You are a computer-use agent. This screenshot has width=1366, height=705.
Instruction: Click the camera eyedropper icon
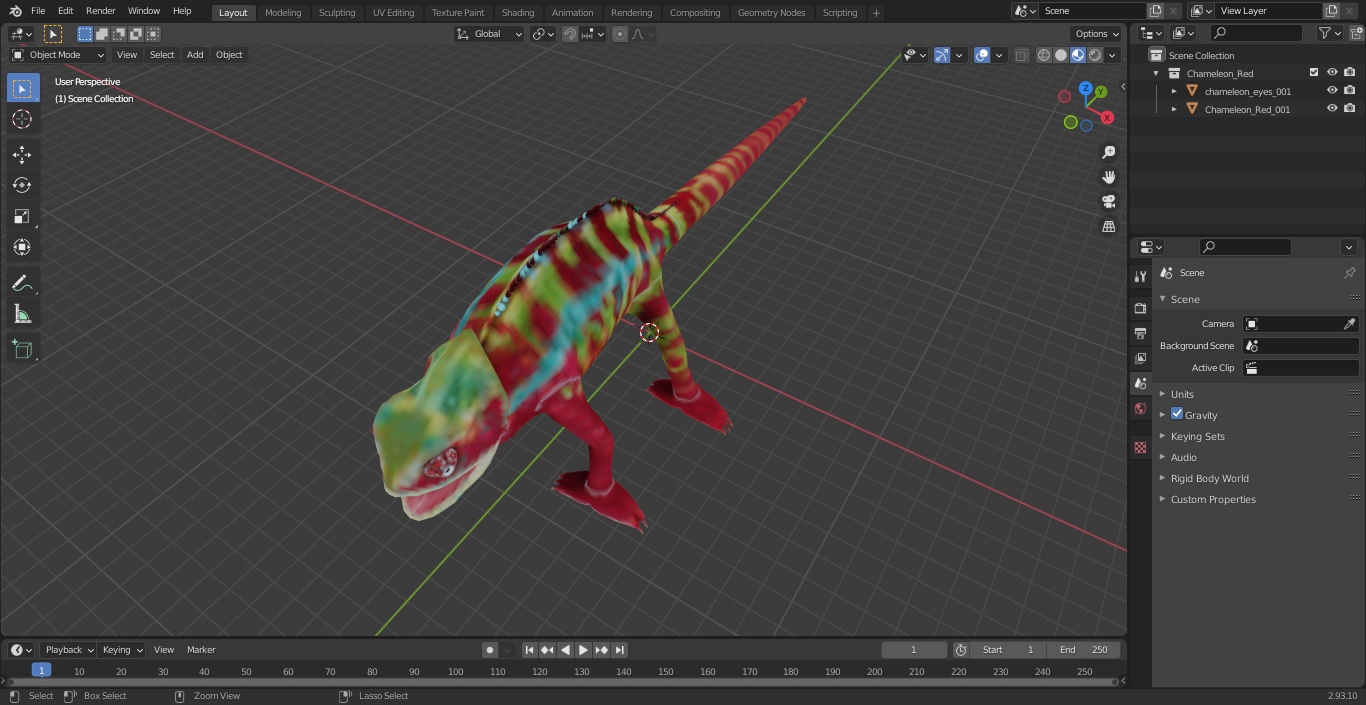(1349, 324)
